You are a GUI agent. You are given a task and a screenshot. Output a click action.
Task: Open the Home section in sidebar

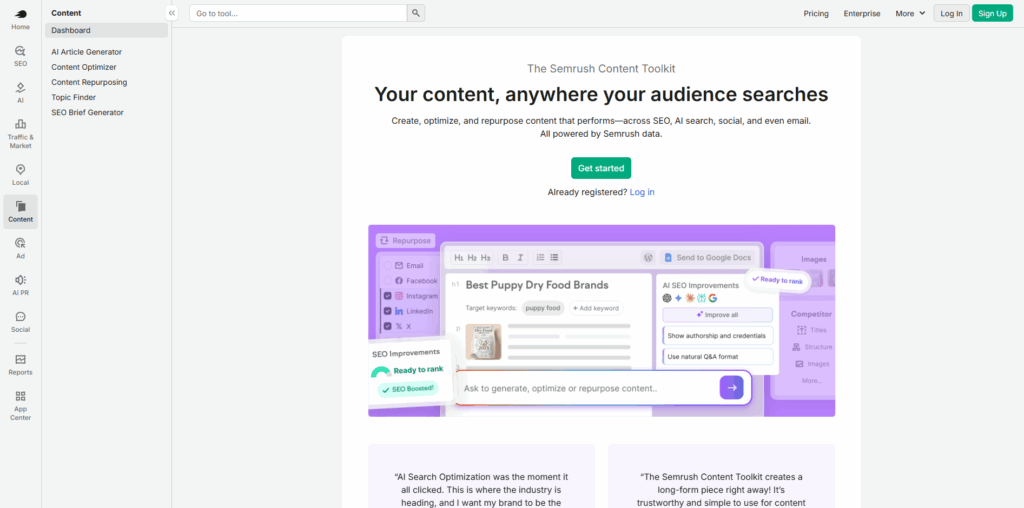tap(20, 19)
